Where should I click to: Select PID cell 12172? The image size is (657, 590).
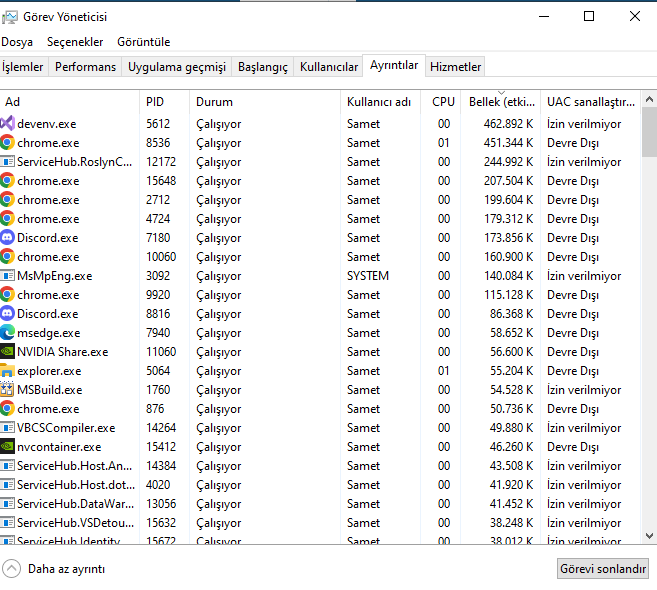pos(161,162)
